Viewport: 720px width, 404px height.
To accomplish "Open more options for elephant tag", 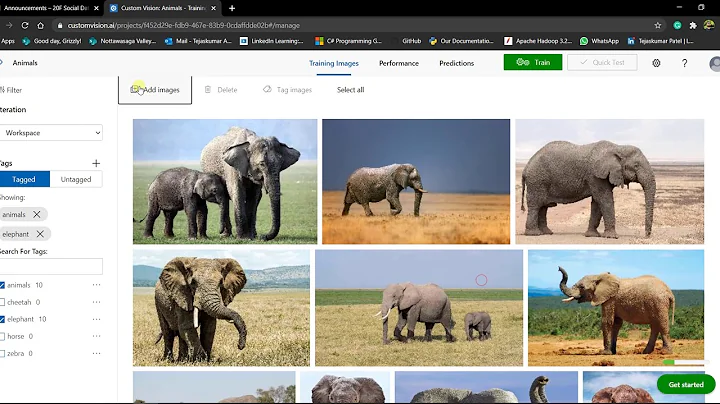I will pos(96,319).
